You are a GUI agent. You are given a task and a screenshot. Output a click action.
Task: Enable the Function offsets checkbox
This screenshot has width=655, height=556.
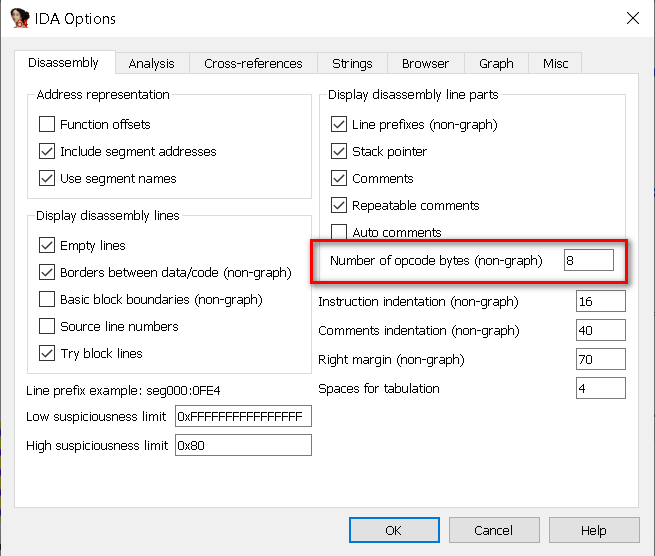[x=47, y=125]
